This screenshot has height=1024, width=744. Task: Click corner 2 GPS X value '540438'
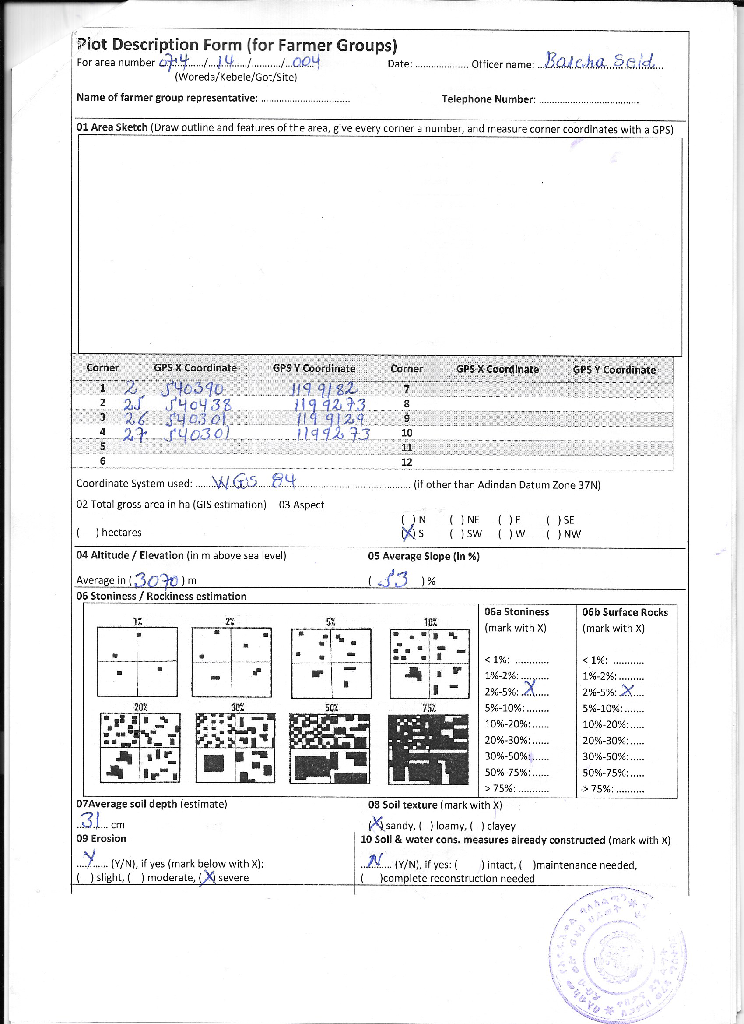point(199,404)
